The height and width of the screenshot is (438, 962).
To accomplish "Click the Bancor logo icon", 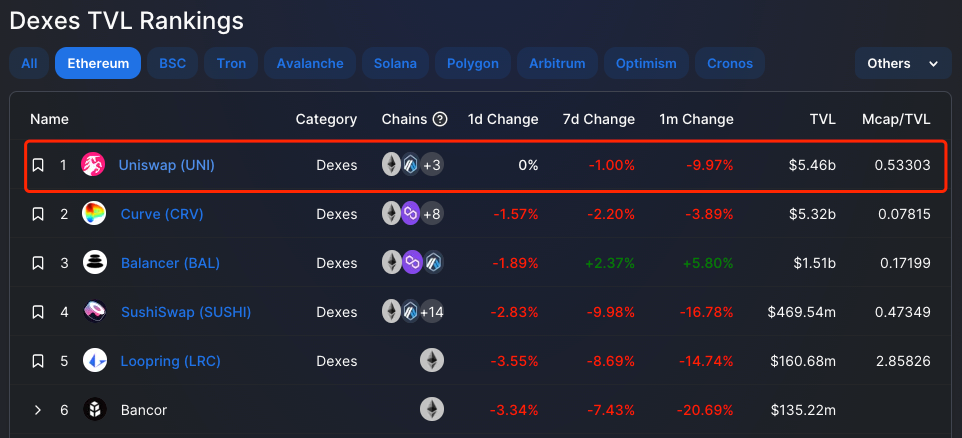I will 94,410.
